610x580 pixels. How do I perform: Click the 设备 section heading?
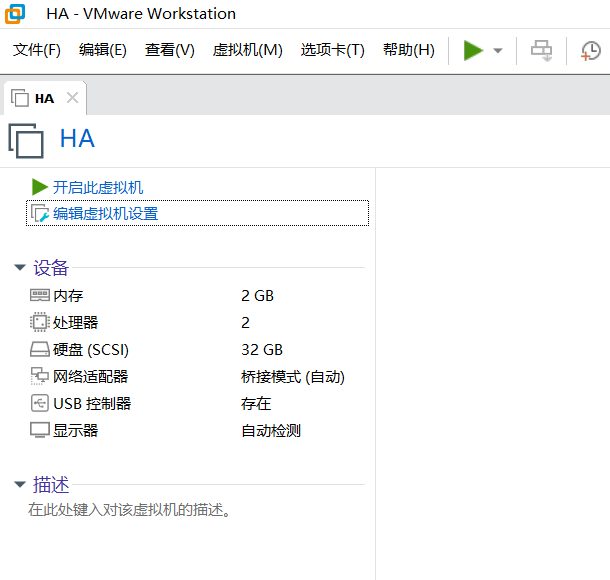pyautogui.click(x=51, y=268)
